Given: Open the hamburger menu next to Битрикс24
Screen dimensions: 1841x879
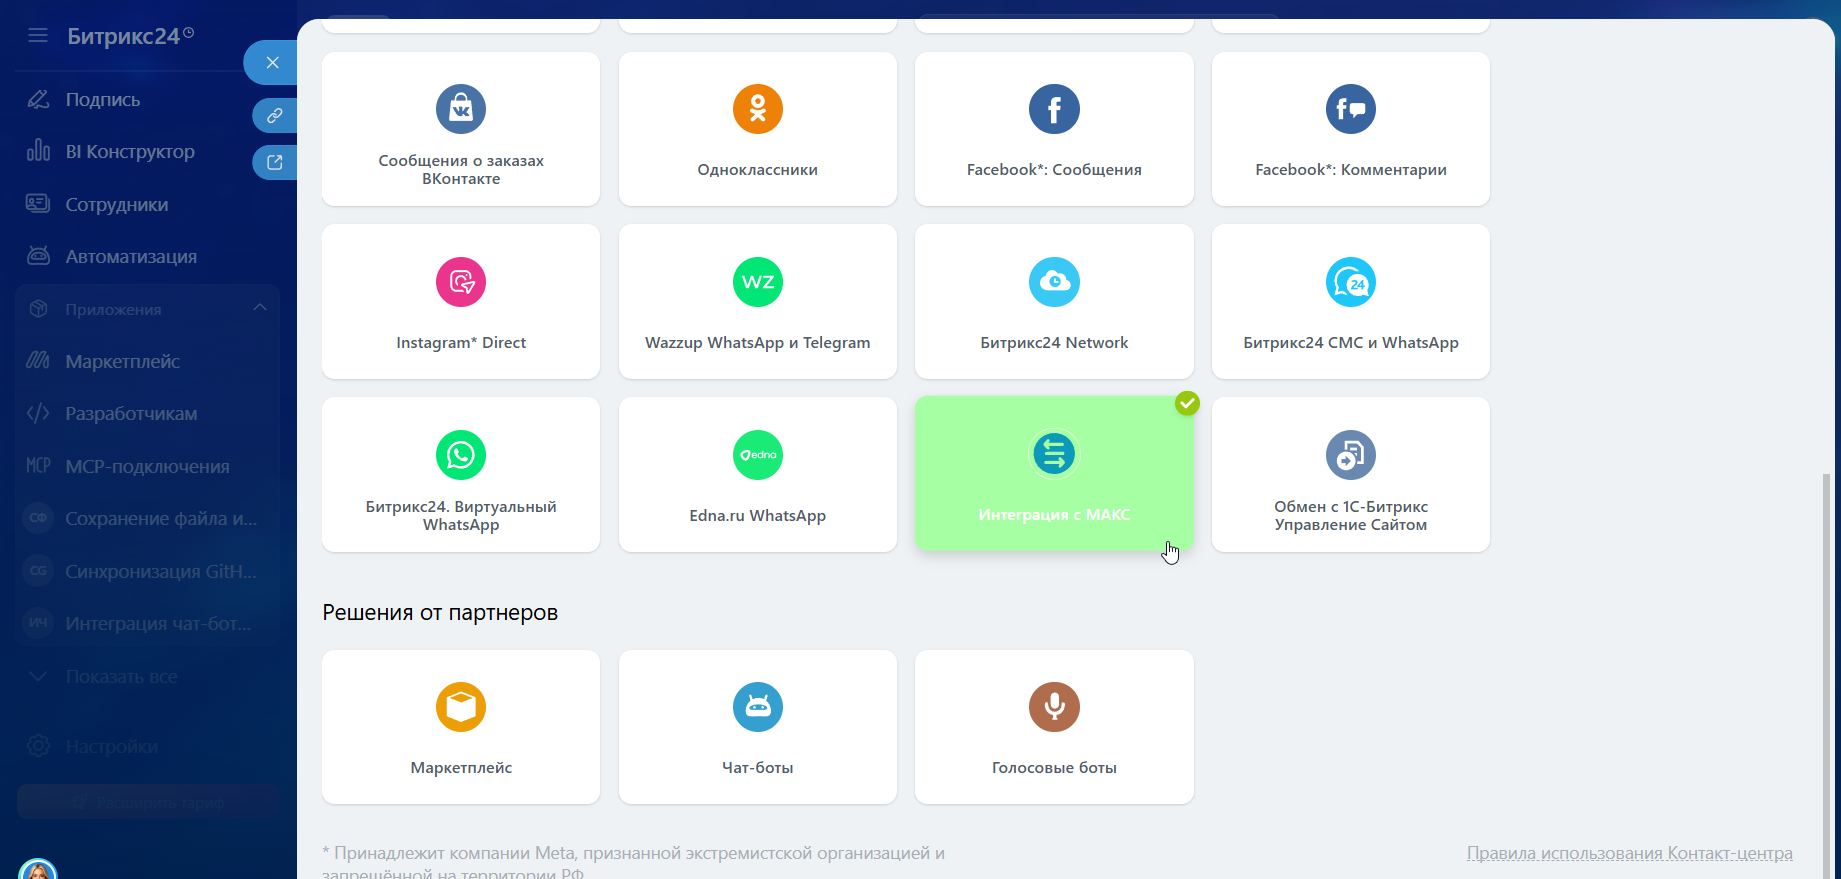Looking at the screenshot, I should click(x=38, y=36).
